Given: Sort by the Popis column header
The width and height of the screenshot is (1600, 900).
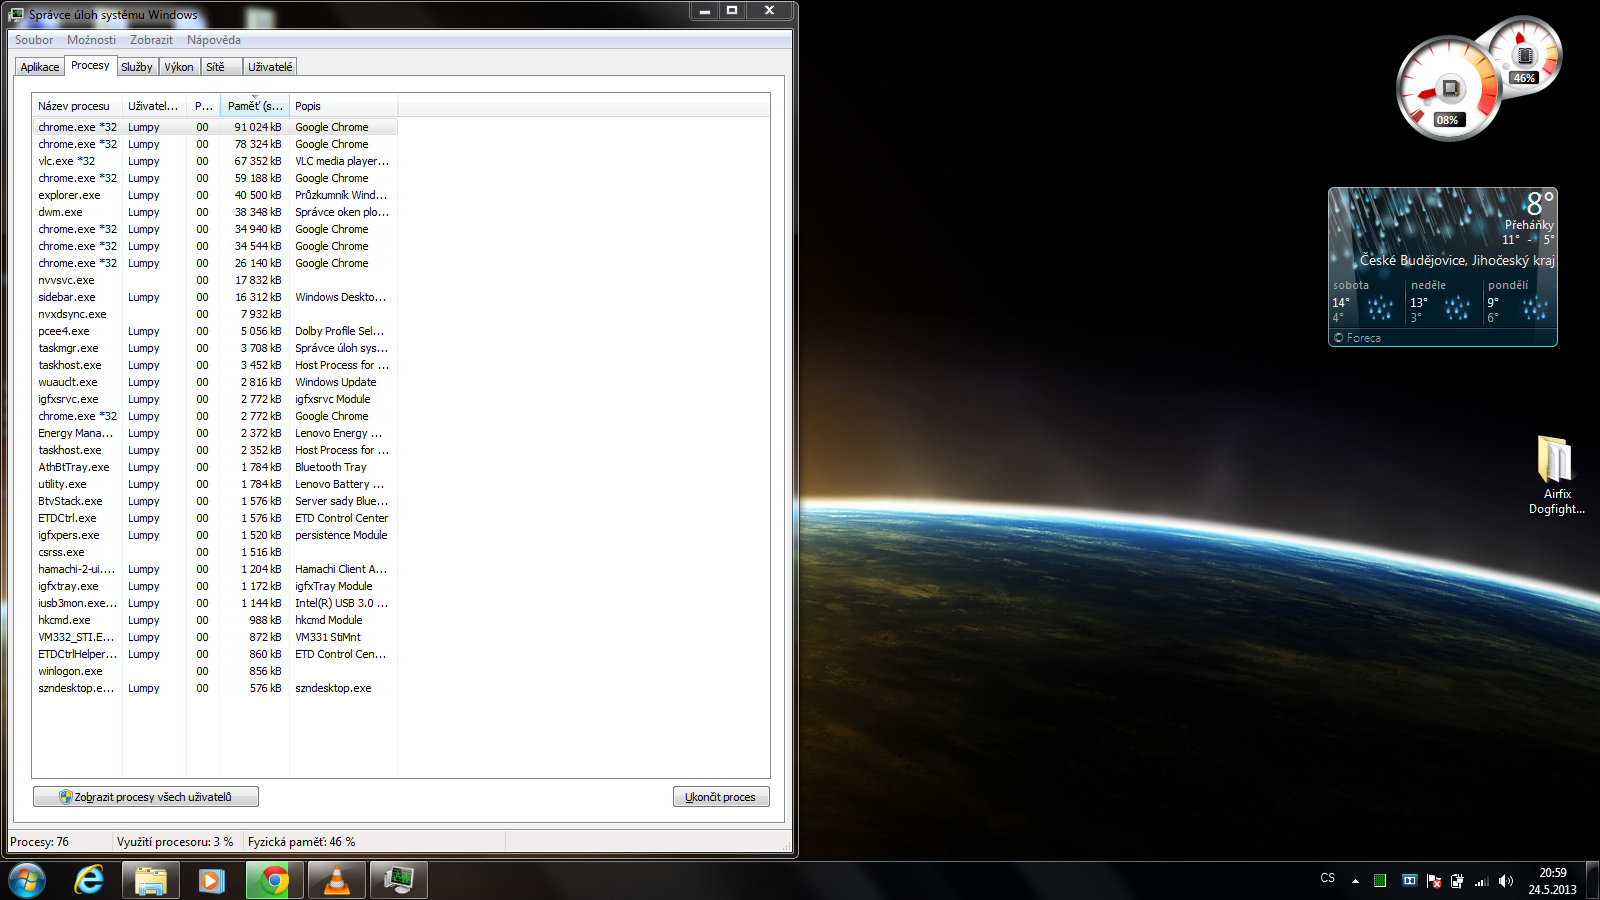Looking at the screenshot, I should (343, 106).
